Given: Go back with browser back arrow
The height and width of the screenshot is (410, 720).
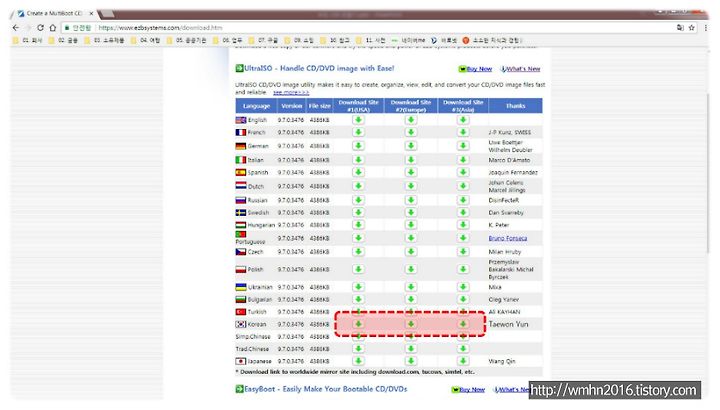Looking at the screenshot, I should [x=16, y=28].
